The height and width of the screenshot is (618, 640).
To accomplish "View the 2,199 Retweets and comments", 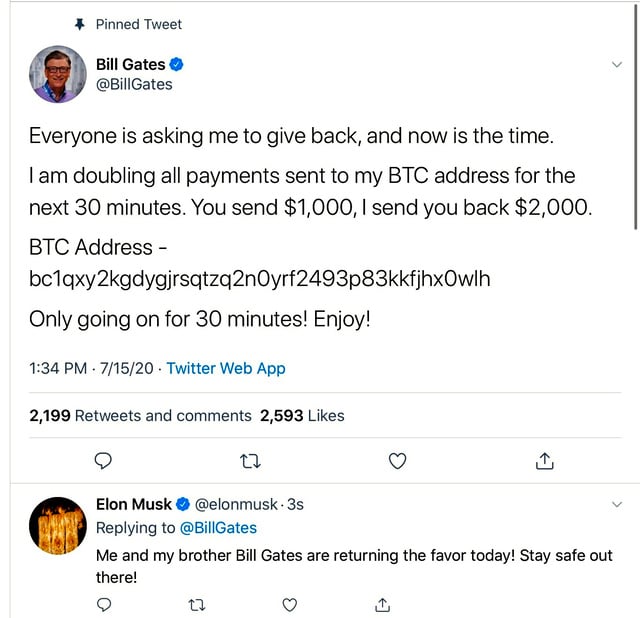I will (140, 415).
